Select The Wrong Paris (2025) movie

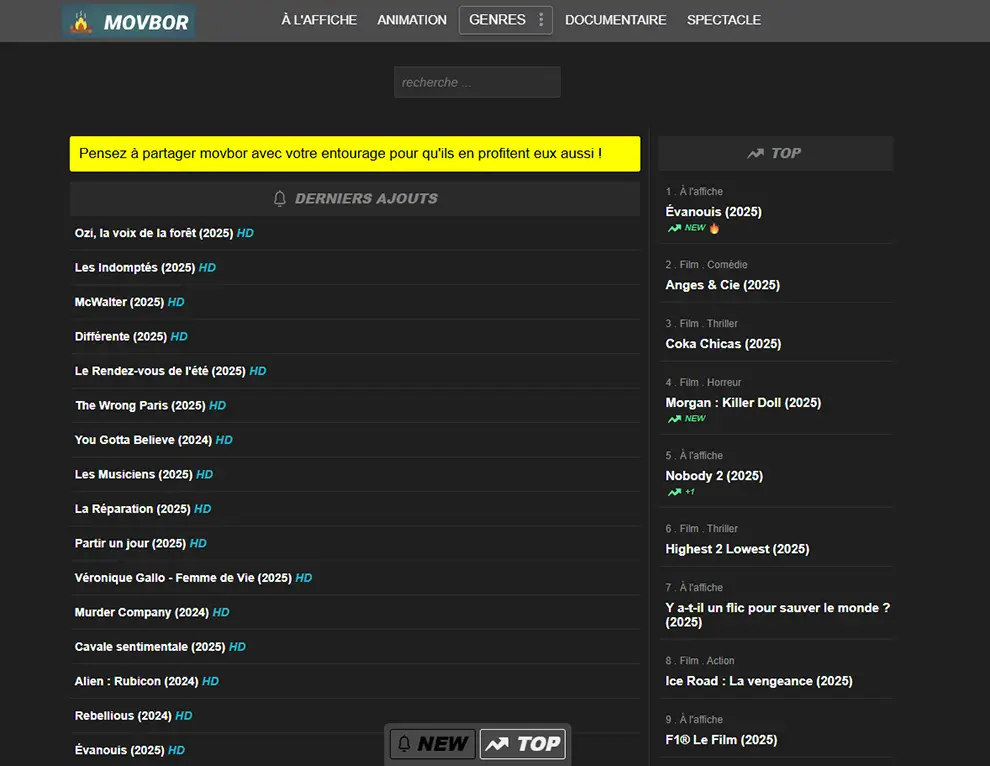coord(140,406)
